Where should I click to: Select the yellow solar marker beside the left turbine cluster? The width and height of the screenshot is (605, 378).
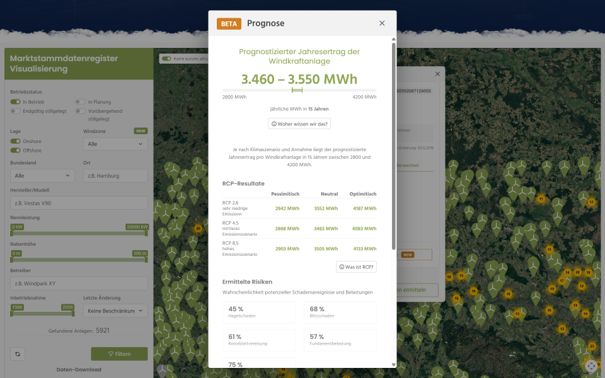click(198, 228)
